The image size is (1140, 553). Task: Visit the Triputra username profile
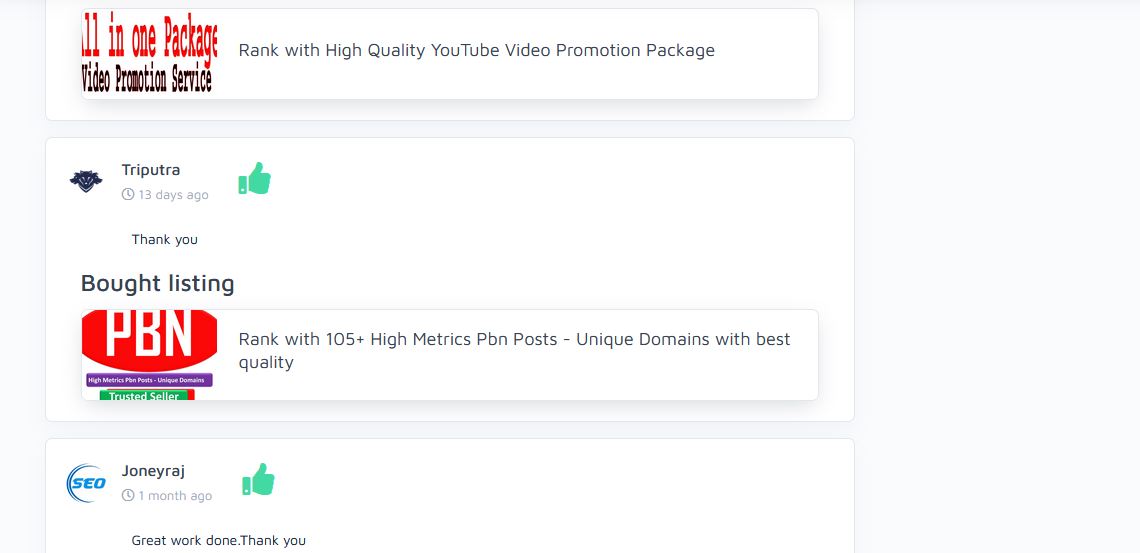[x=151, y=170]
